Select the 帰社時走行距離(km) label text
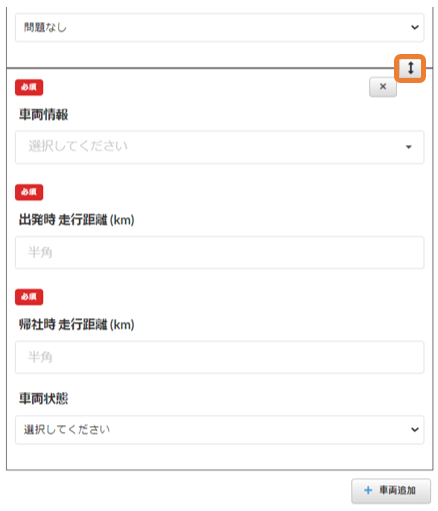 coord(77,324)
